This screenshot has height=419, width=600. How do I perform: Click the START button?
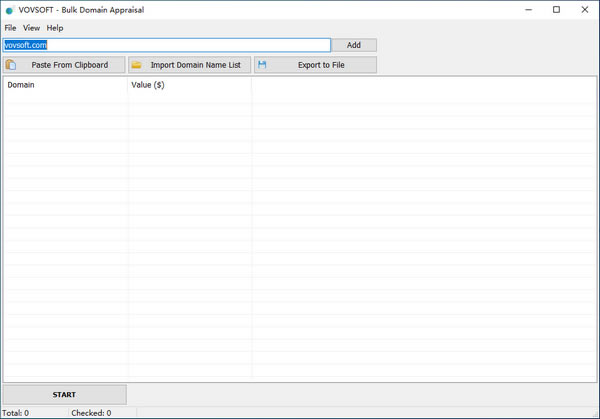64,395
